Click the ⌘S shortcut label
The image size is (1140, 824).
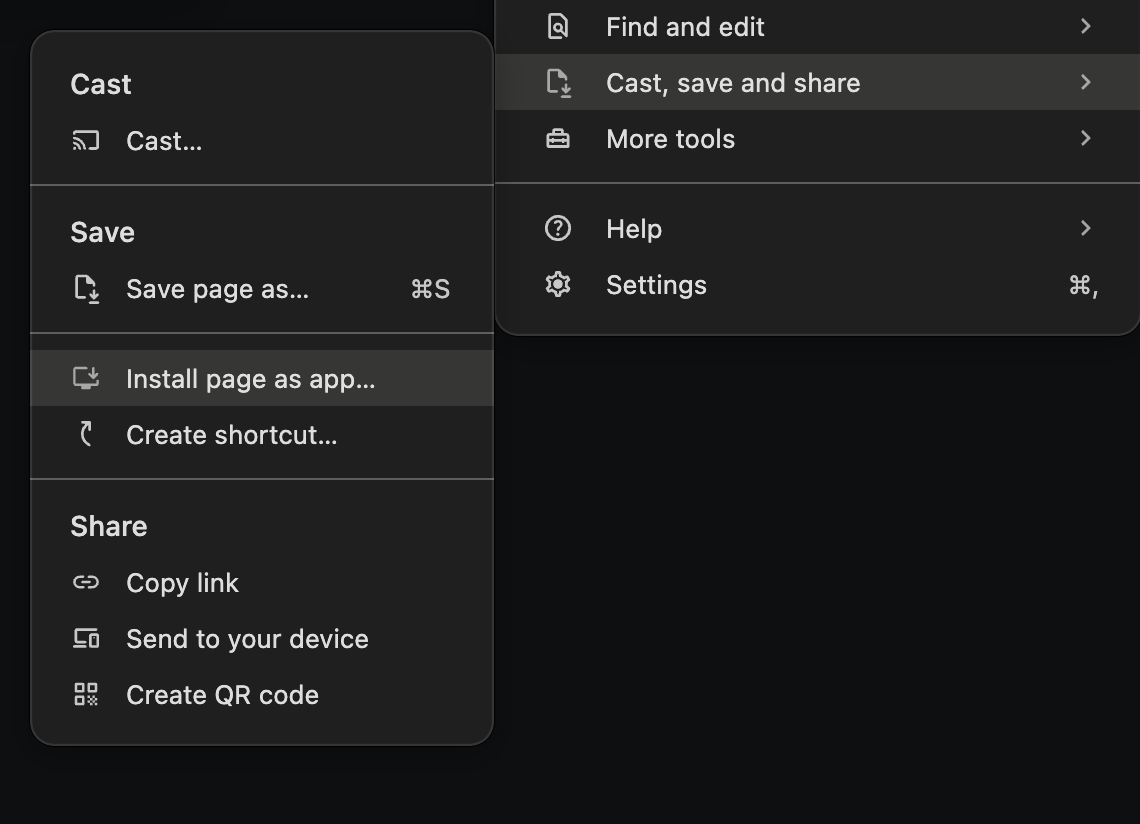(x=430, y=289)
